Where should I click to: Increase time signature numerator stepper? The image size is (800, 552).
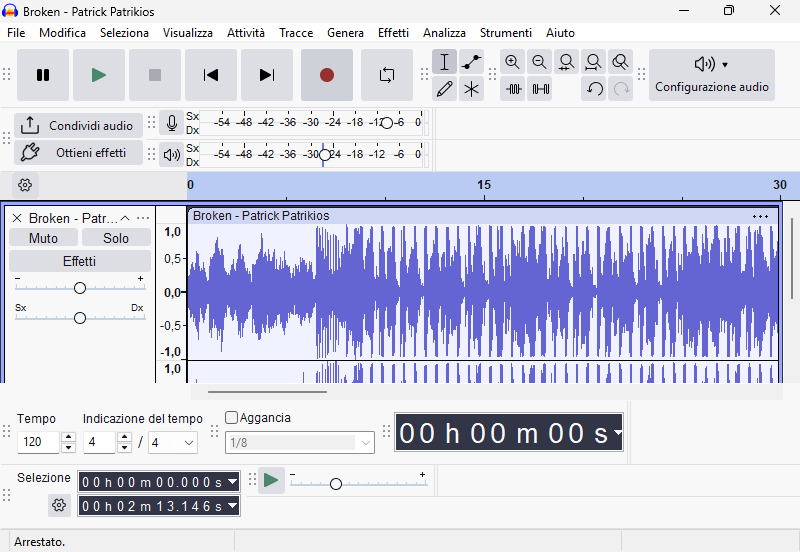(x=124, y=437)
